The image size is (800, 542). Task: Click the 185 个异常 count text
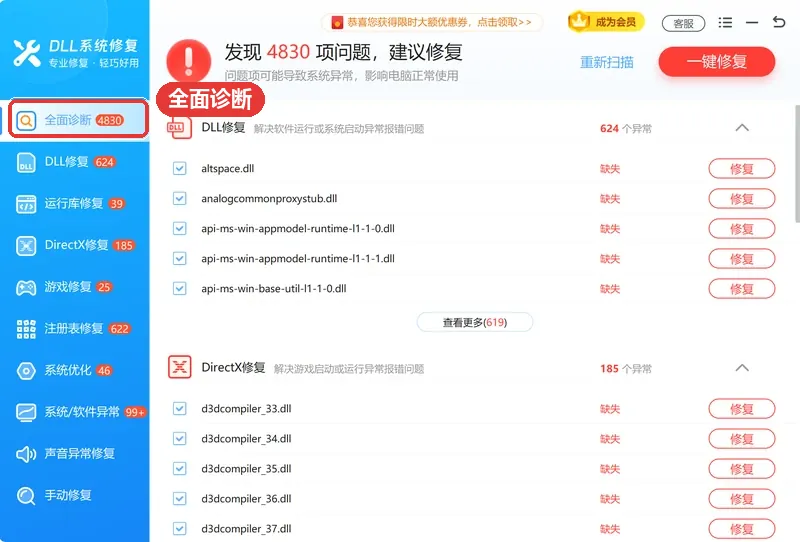(626, 368)
